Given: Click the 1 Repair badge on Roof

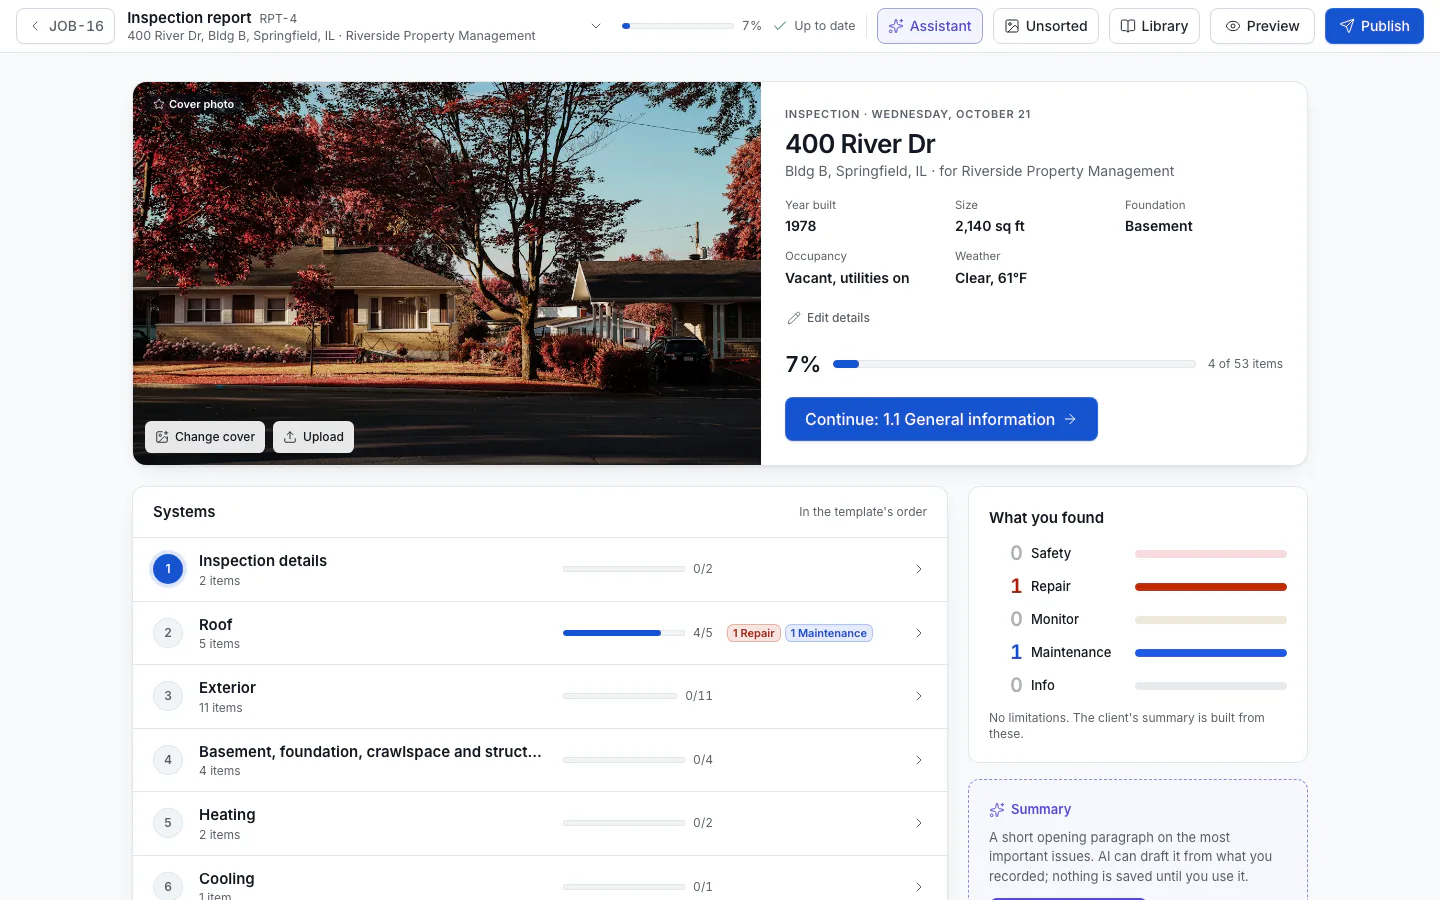Looking at the screenshot, I should [x=754, y=633].
